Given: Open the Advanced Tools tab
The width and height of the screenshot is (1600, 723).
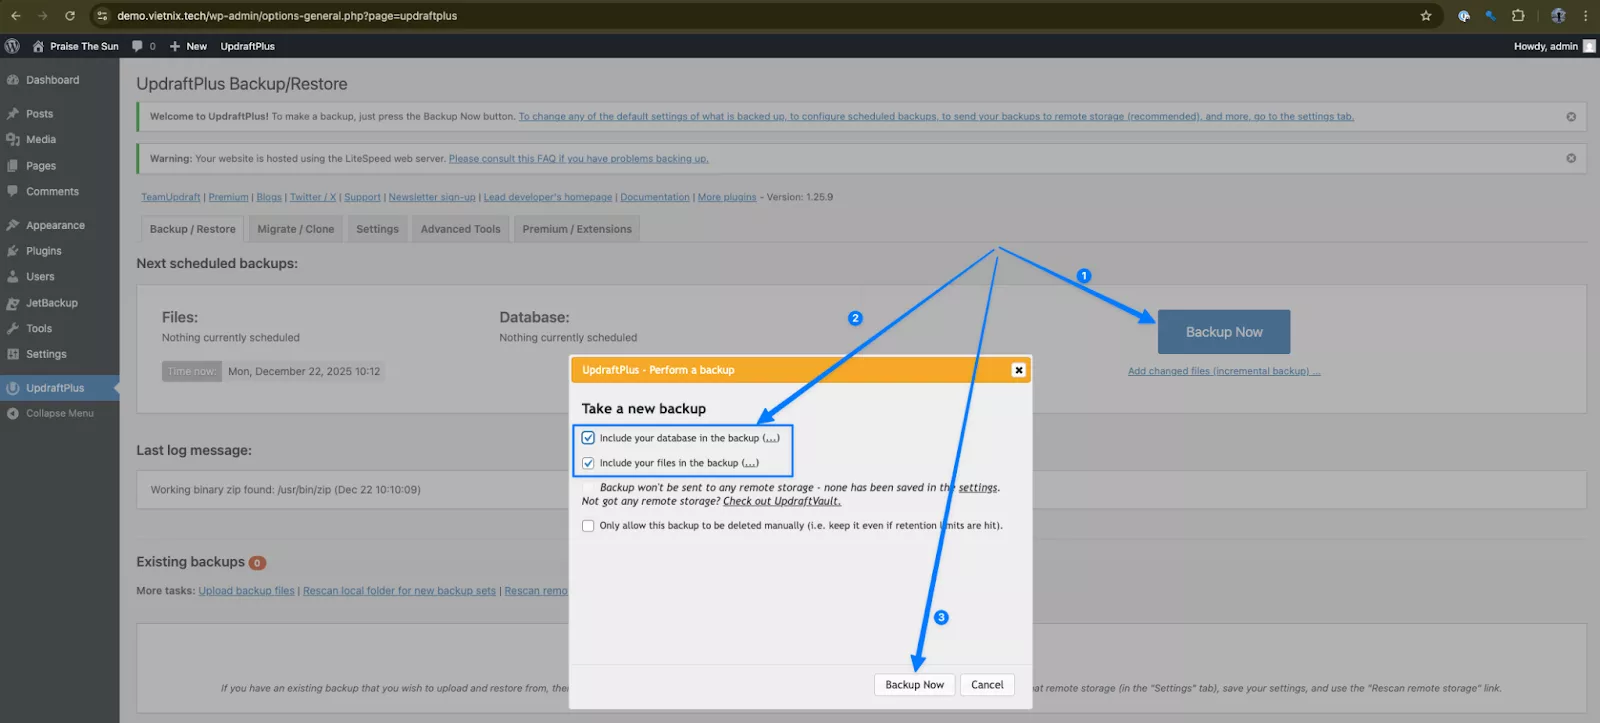Looking at the screenshot, I should (460, 229).
